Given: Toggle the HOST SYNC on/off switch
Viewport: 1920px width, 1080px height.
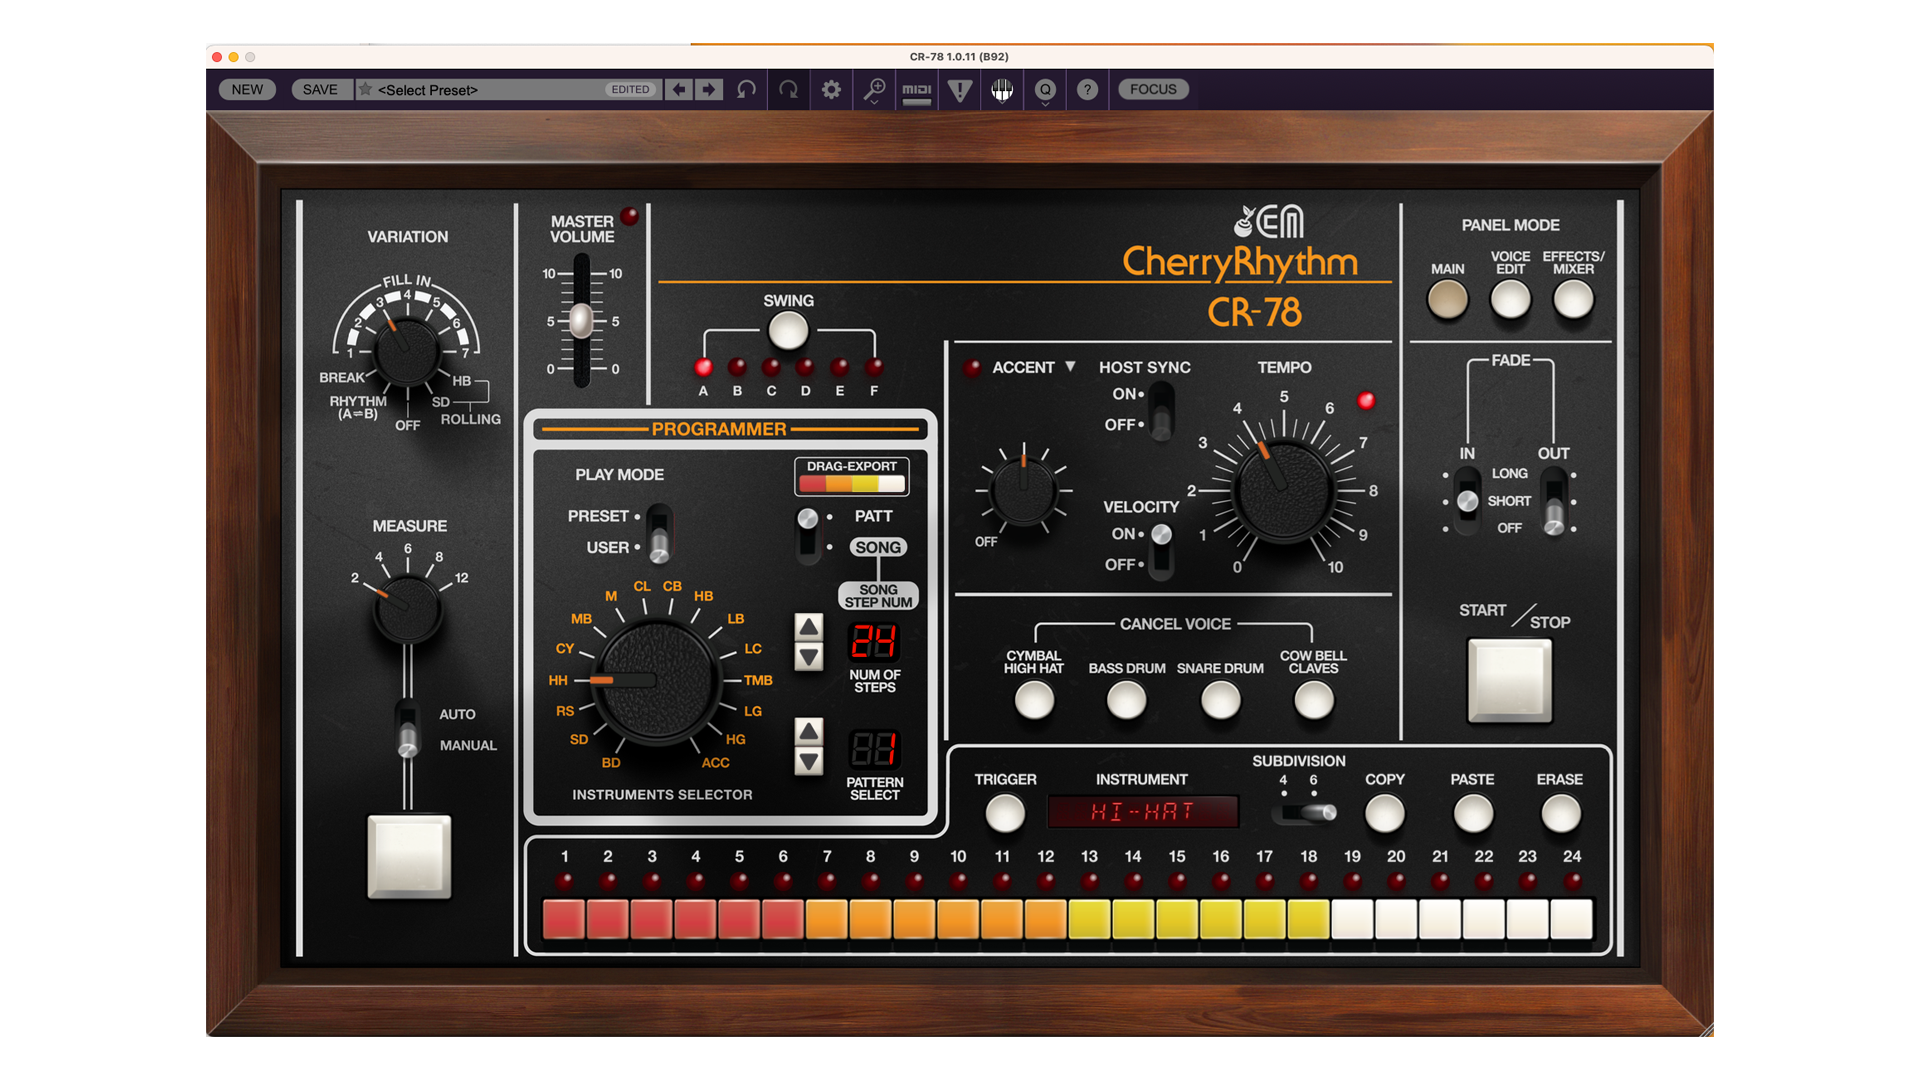Looking at the screenshot, I should click(1161, 410).
